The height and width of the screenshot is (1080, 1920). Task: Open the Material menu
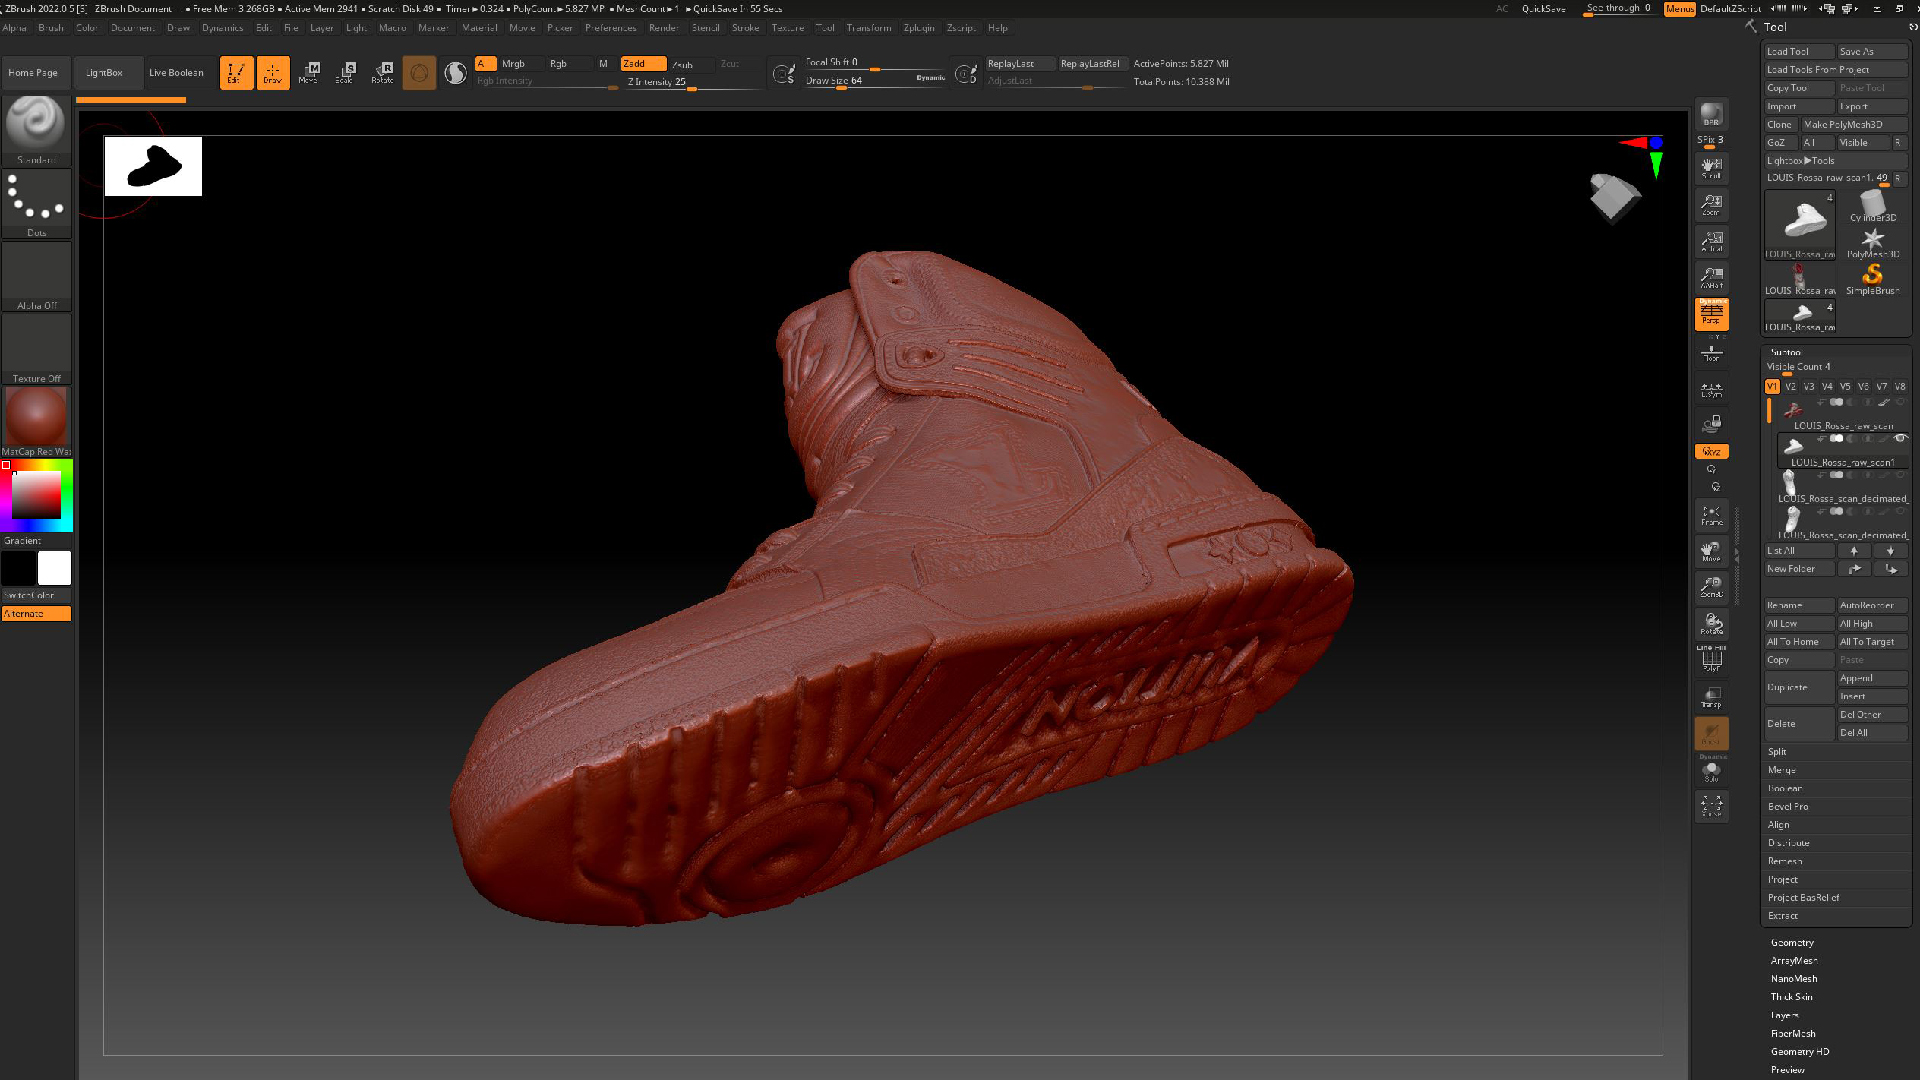[x=480, y=28]
